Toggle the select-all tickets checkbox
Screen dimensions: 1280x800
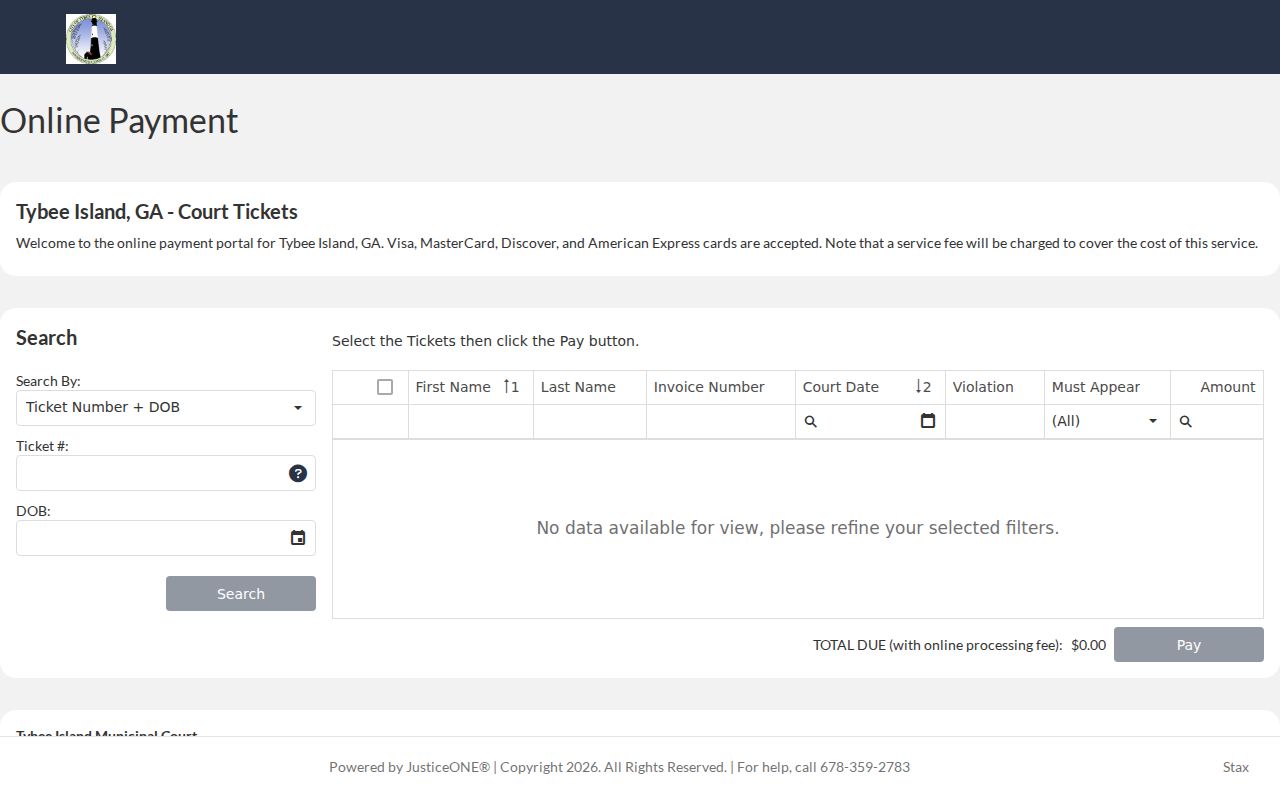pos(385,387)
